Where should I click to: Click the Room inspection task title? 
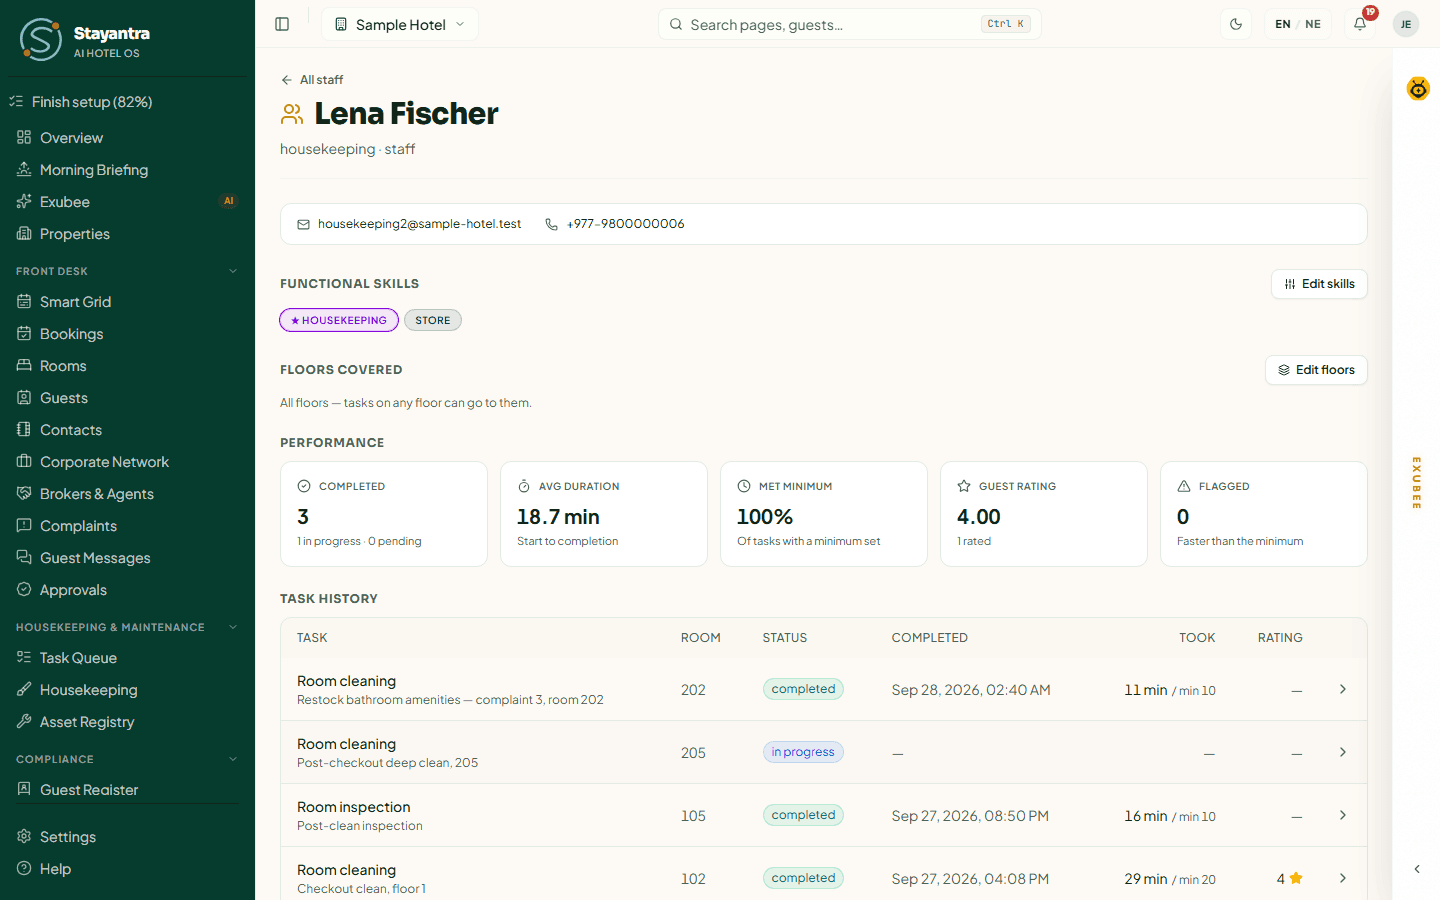point(354,807)
